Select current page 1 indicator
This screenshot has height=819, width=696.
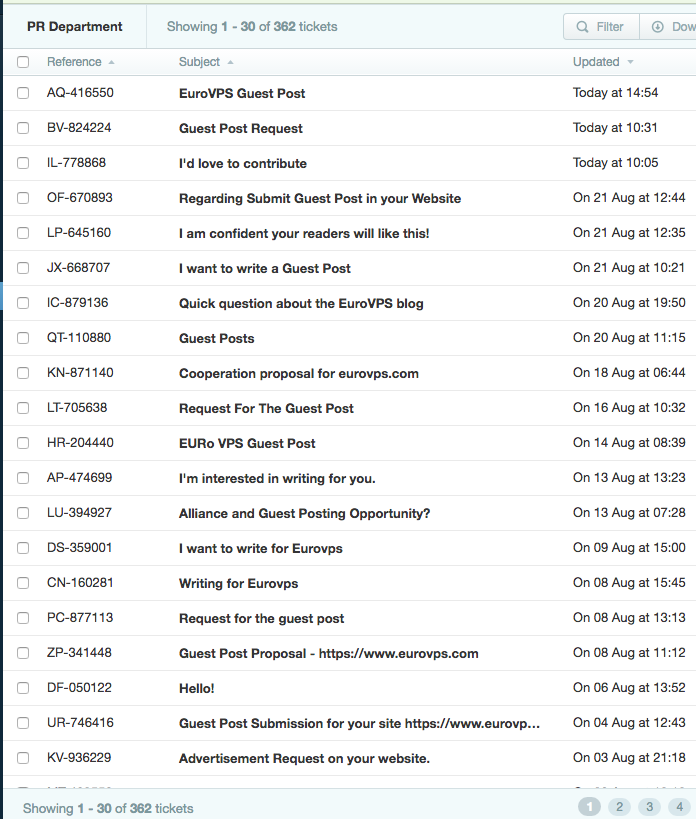pyautogui.click(x=589, y=807)
